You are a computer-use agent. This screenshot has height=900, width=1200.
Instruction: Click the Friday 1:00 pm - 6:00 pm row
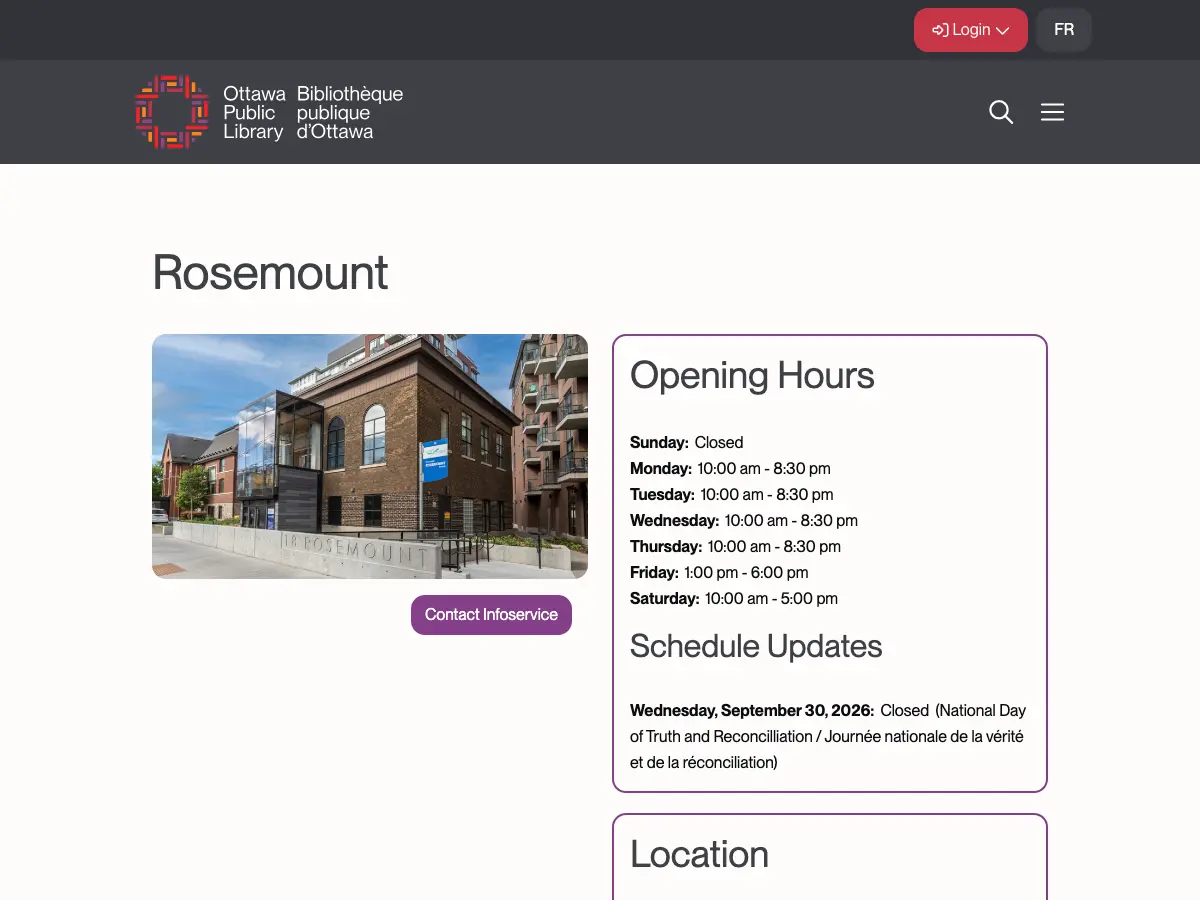coord(719,572)
